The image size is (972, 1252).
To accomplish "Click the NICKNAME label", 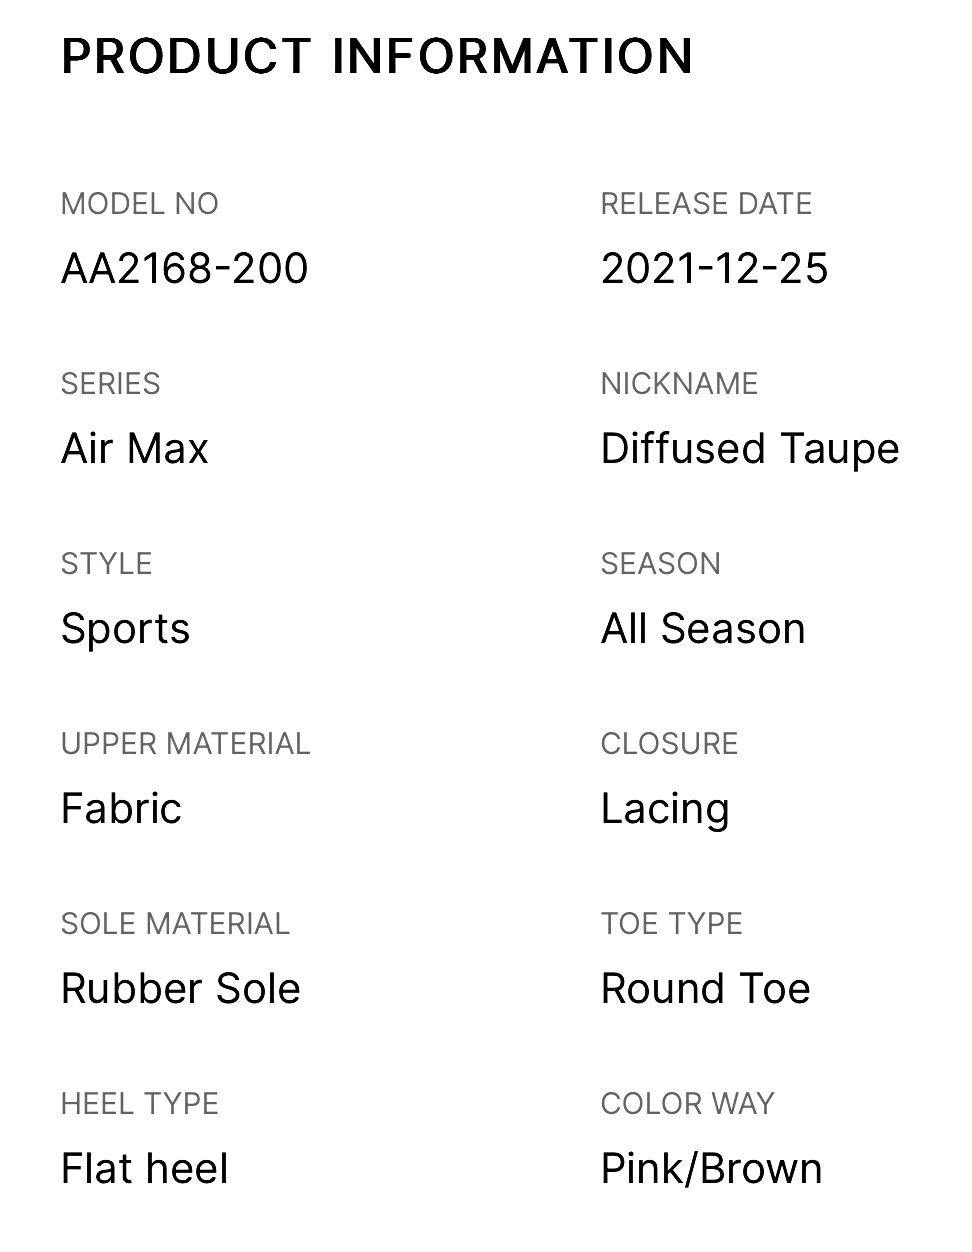I will click(680, 384).
